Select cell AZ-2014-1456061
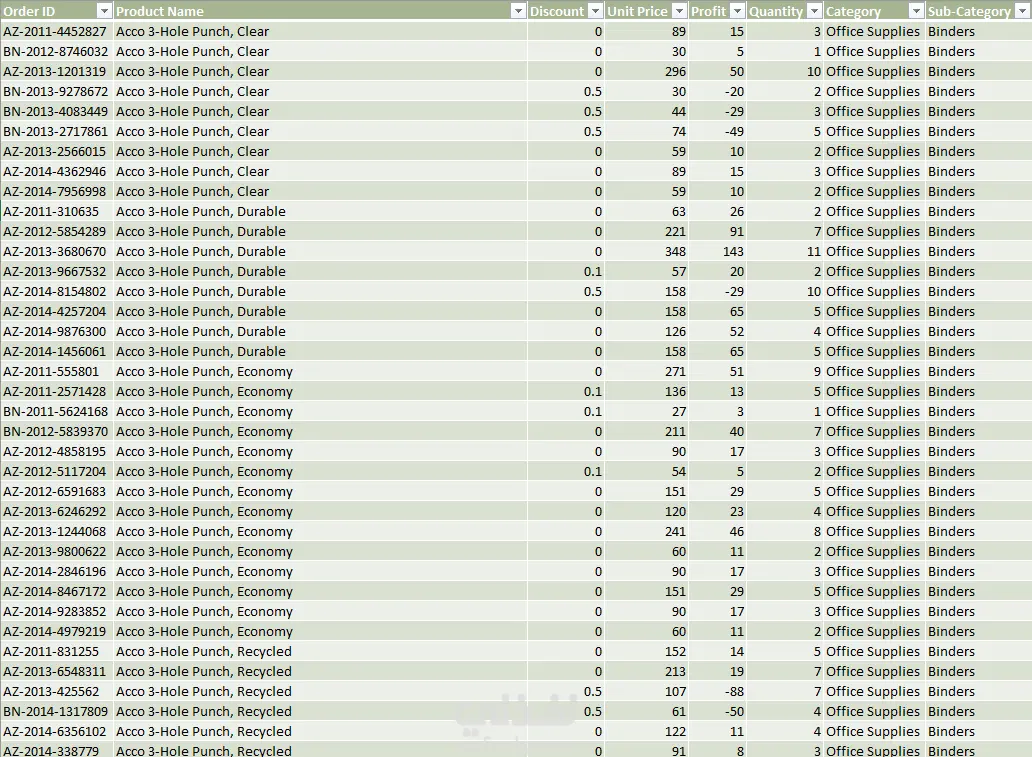This screenshot has width=1032, height=757. [55, 352]
